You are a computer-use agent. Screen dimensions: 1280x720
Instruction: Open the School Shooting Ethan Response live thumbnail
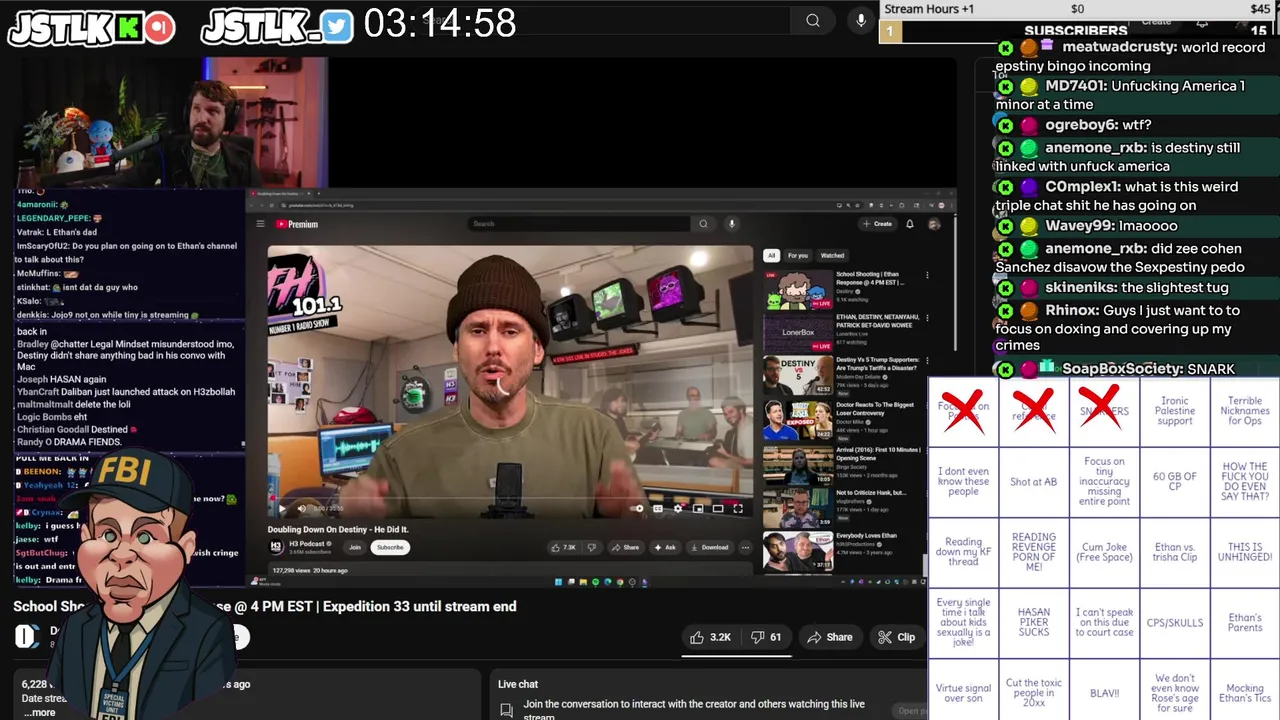pyautogui.click(x=797, y=290)
